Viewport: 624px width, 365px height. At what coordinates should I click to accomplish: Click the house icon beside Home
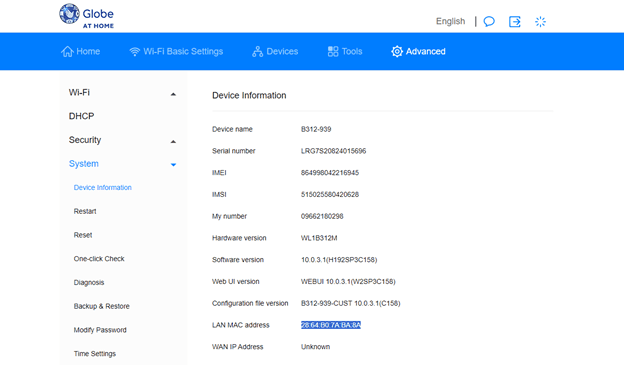pos(67,51)
